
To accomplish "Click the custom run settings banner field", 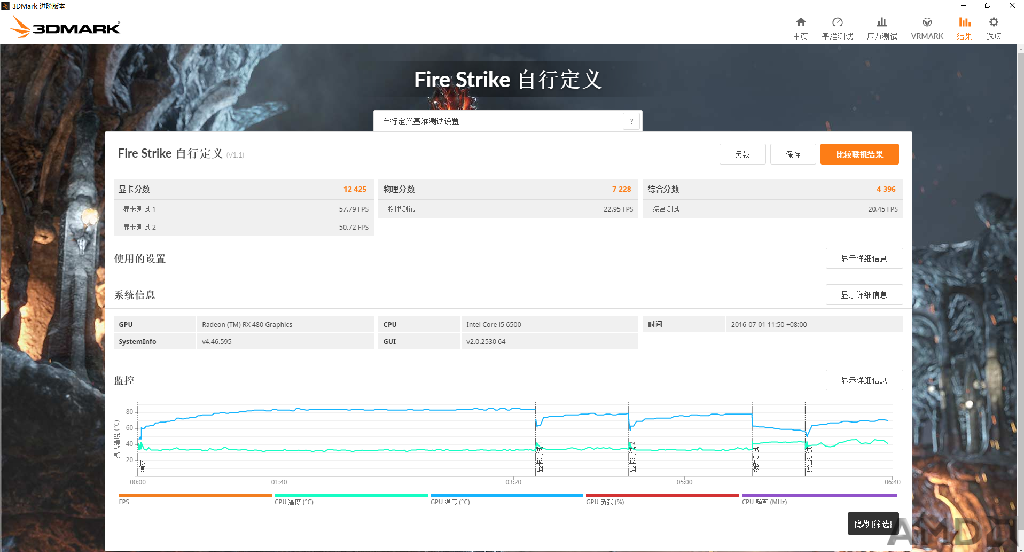I will tap(507, 121).
